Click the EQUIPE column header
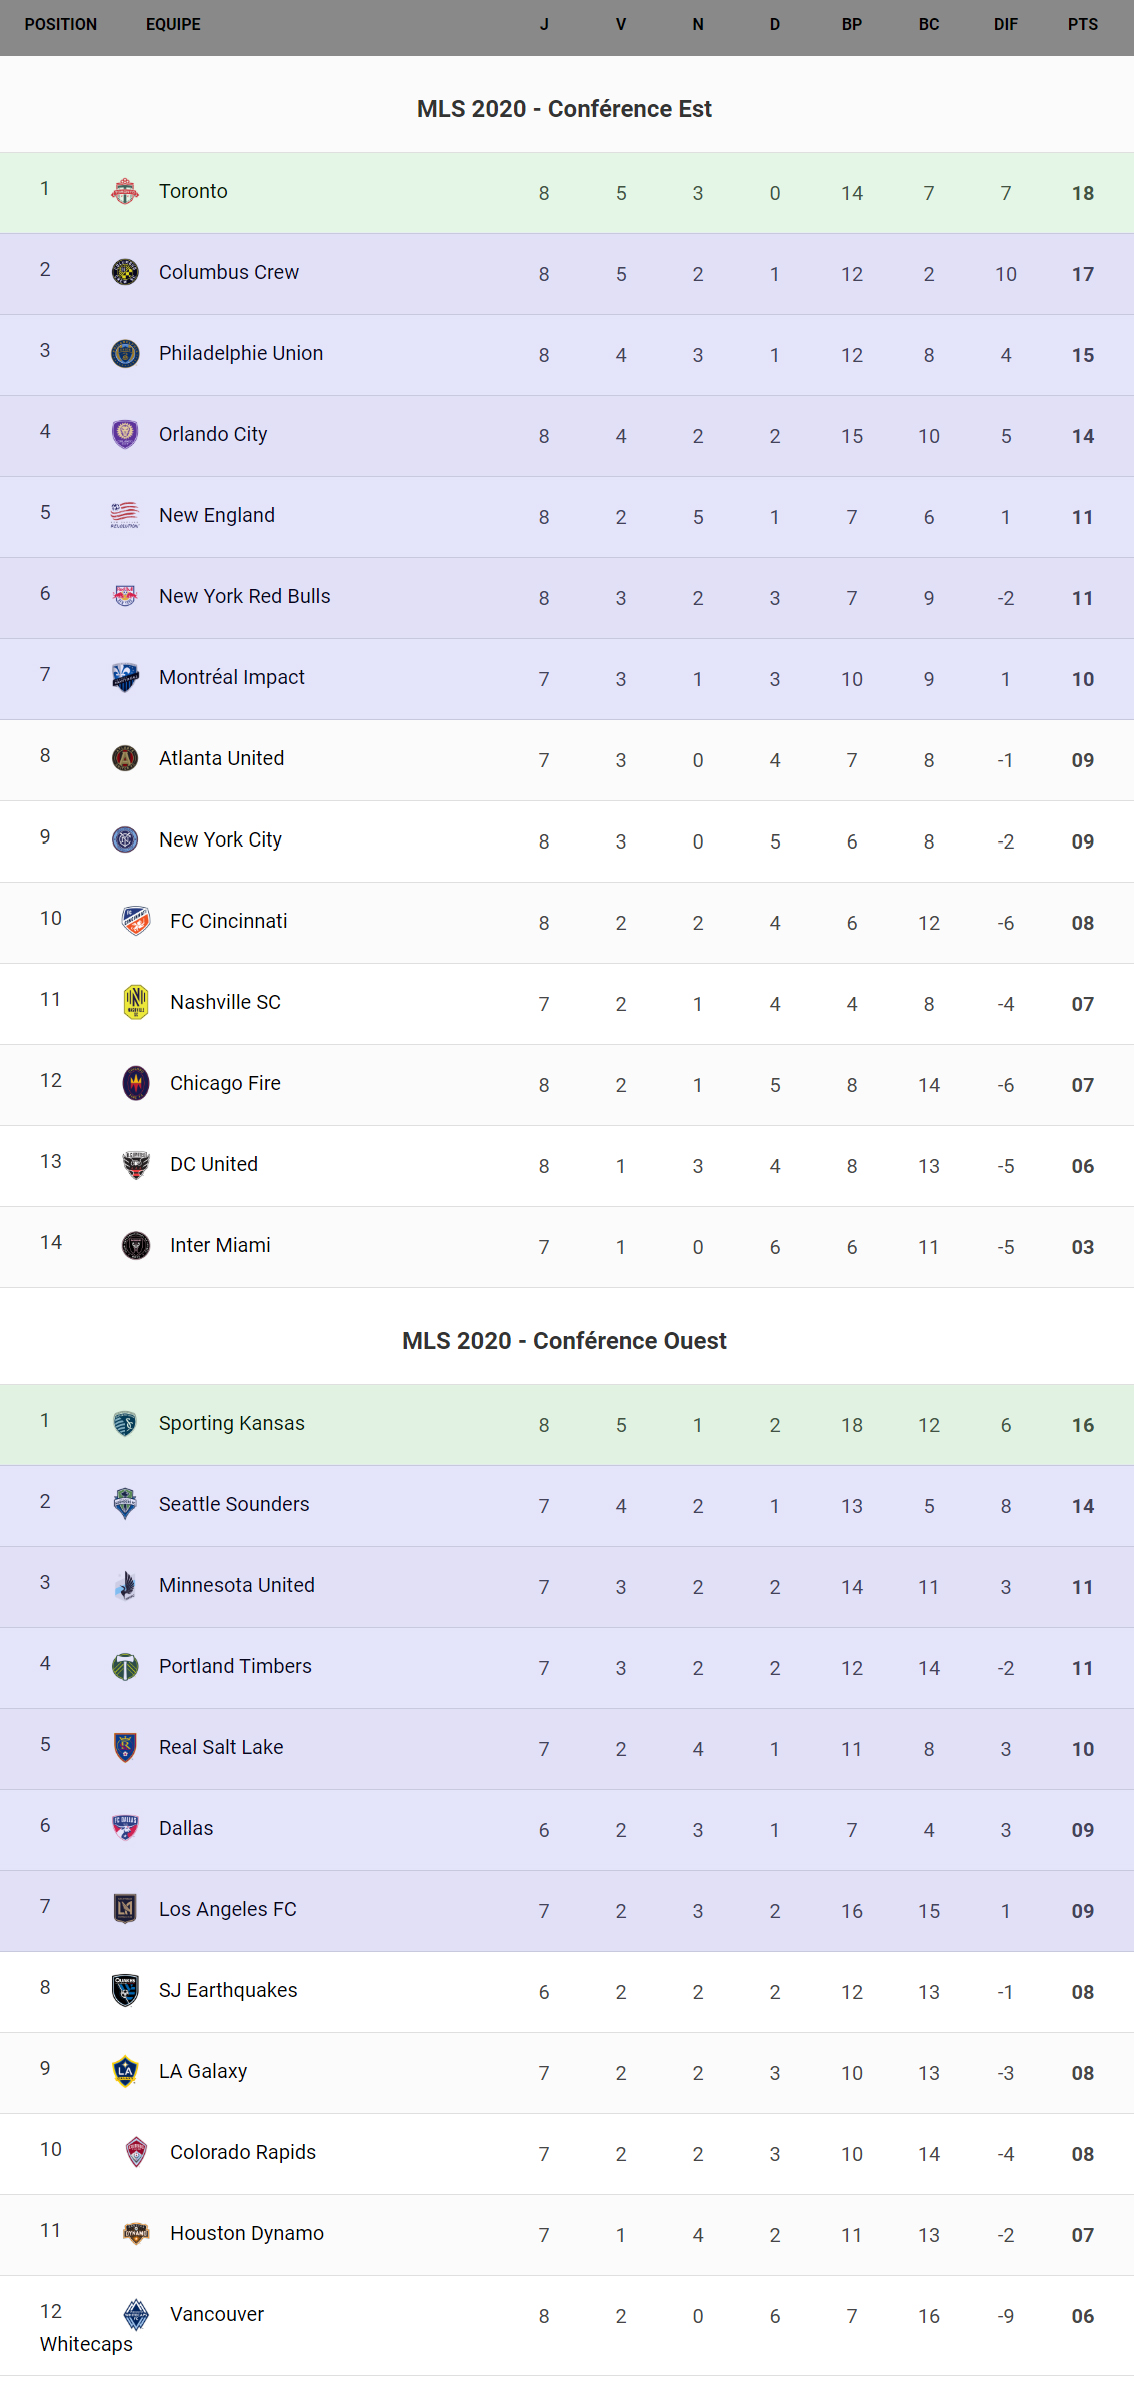The image size is (1134, 2382). [x=173, y=24]
